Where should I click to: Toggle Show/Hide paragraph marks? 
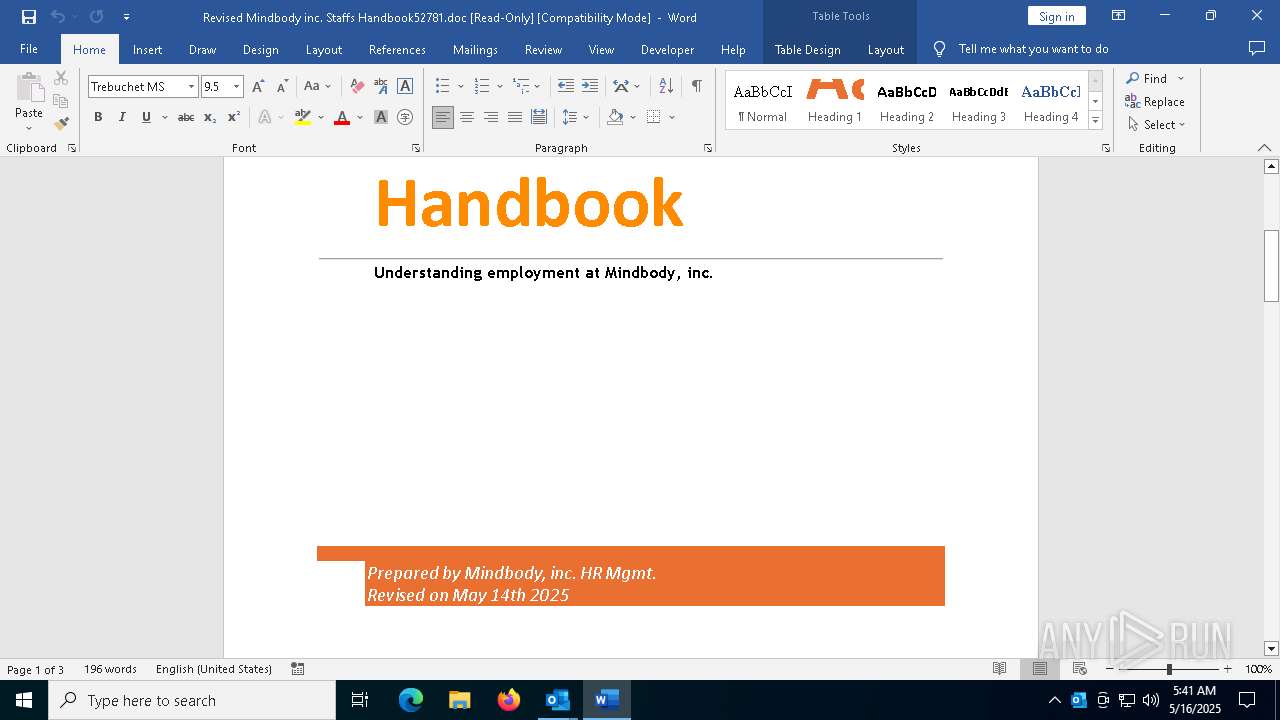tap(696, 87)
